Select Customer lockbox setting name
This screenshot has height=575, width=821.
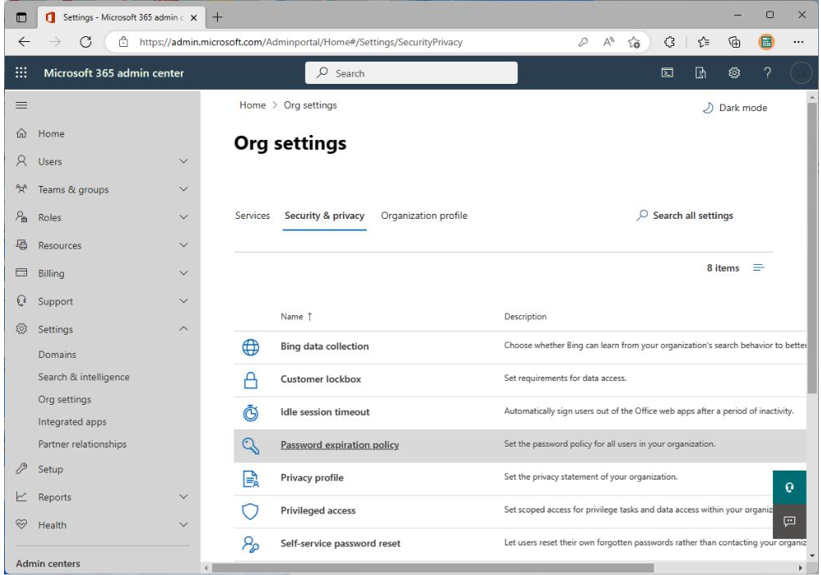[321, 379]
